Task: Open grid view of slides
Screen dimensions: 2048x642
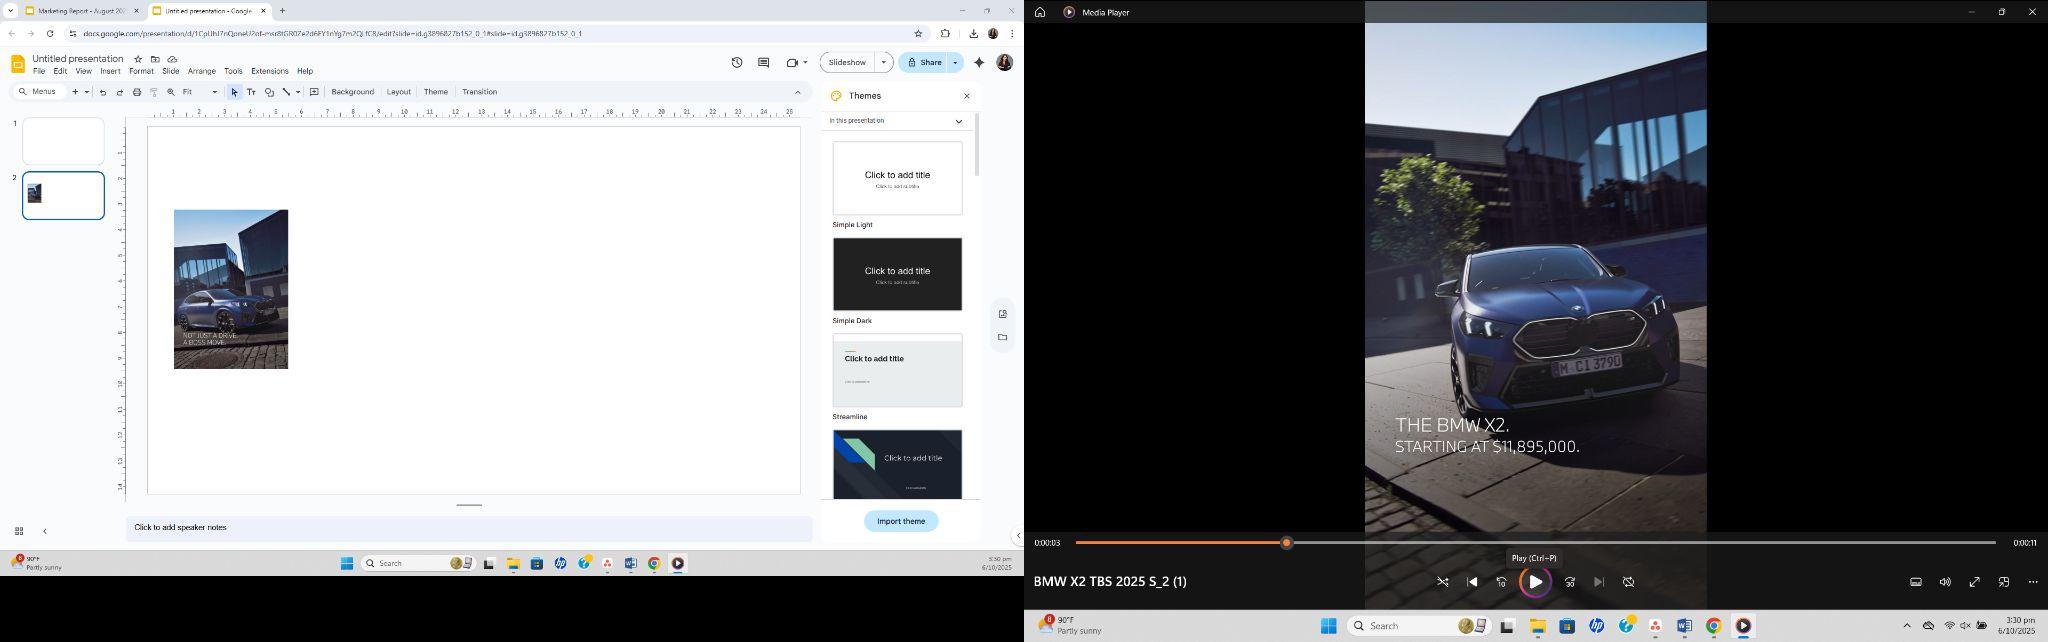Action: click(19, 531)
